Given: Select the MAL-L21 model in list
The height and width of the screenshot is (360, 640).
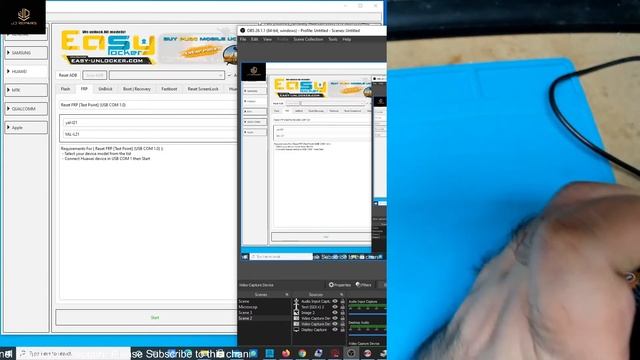Looking at the screenshot, I should 150,134.
